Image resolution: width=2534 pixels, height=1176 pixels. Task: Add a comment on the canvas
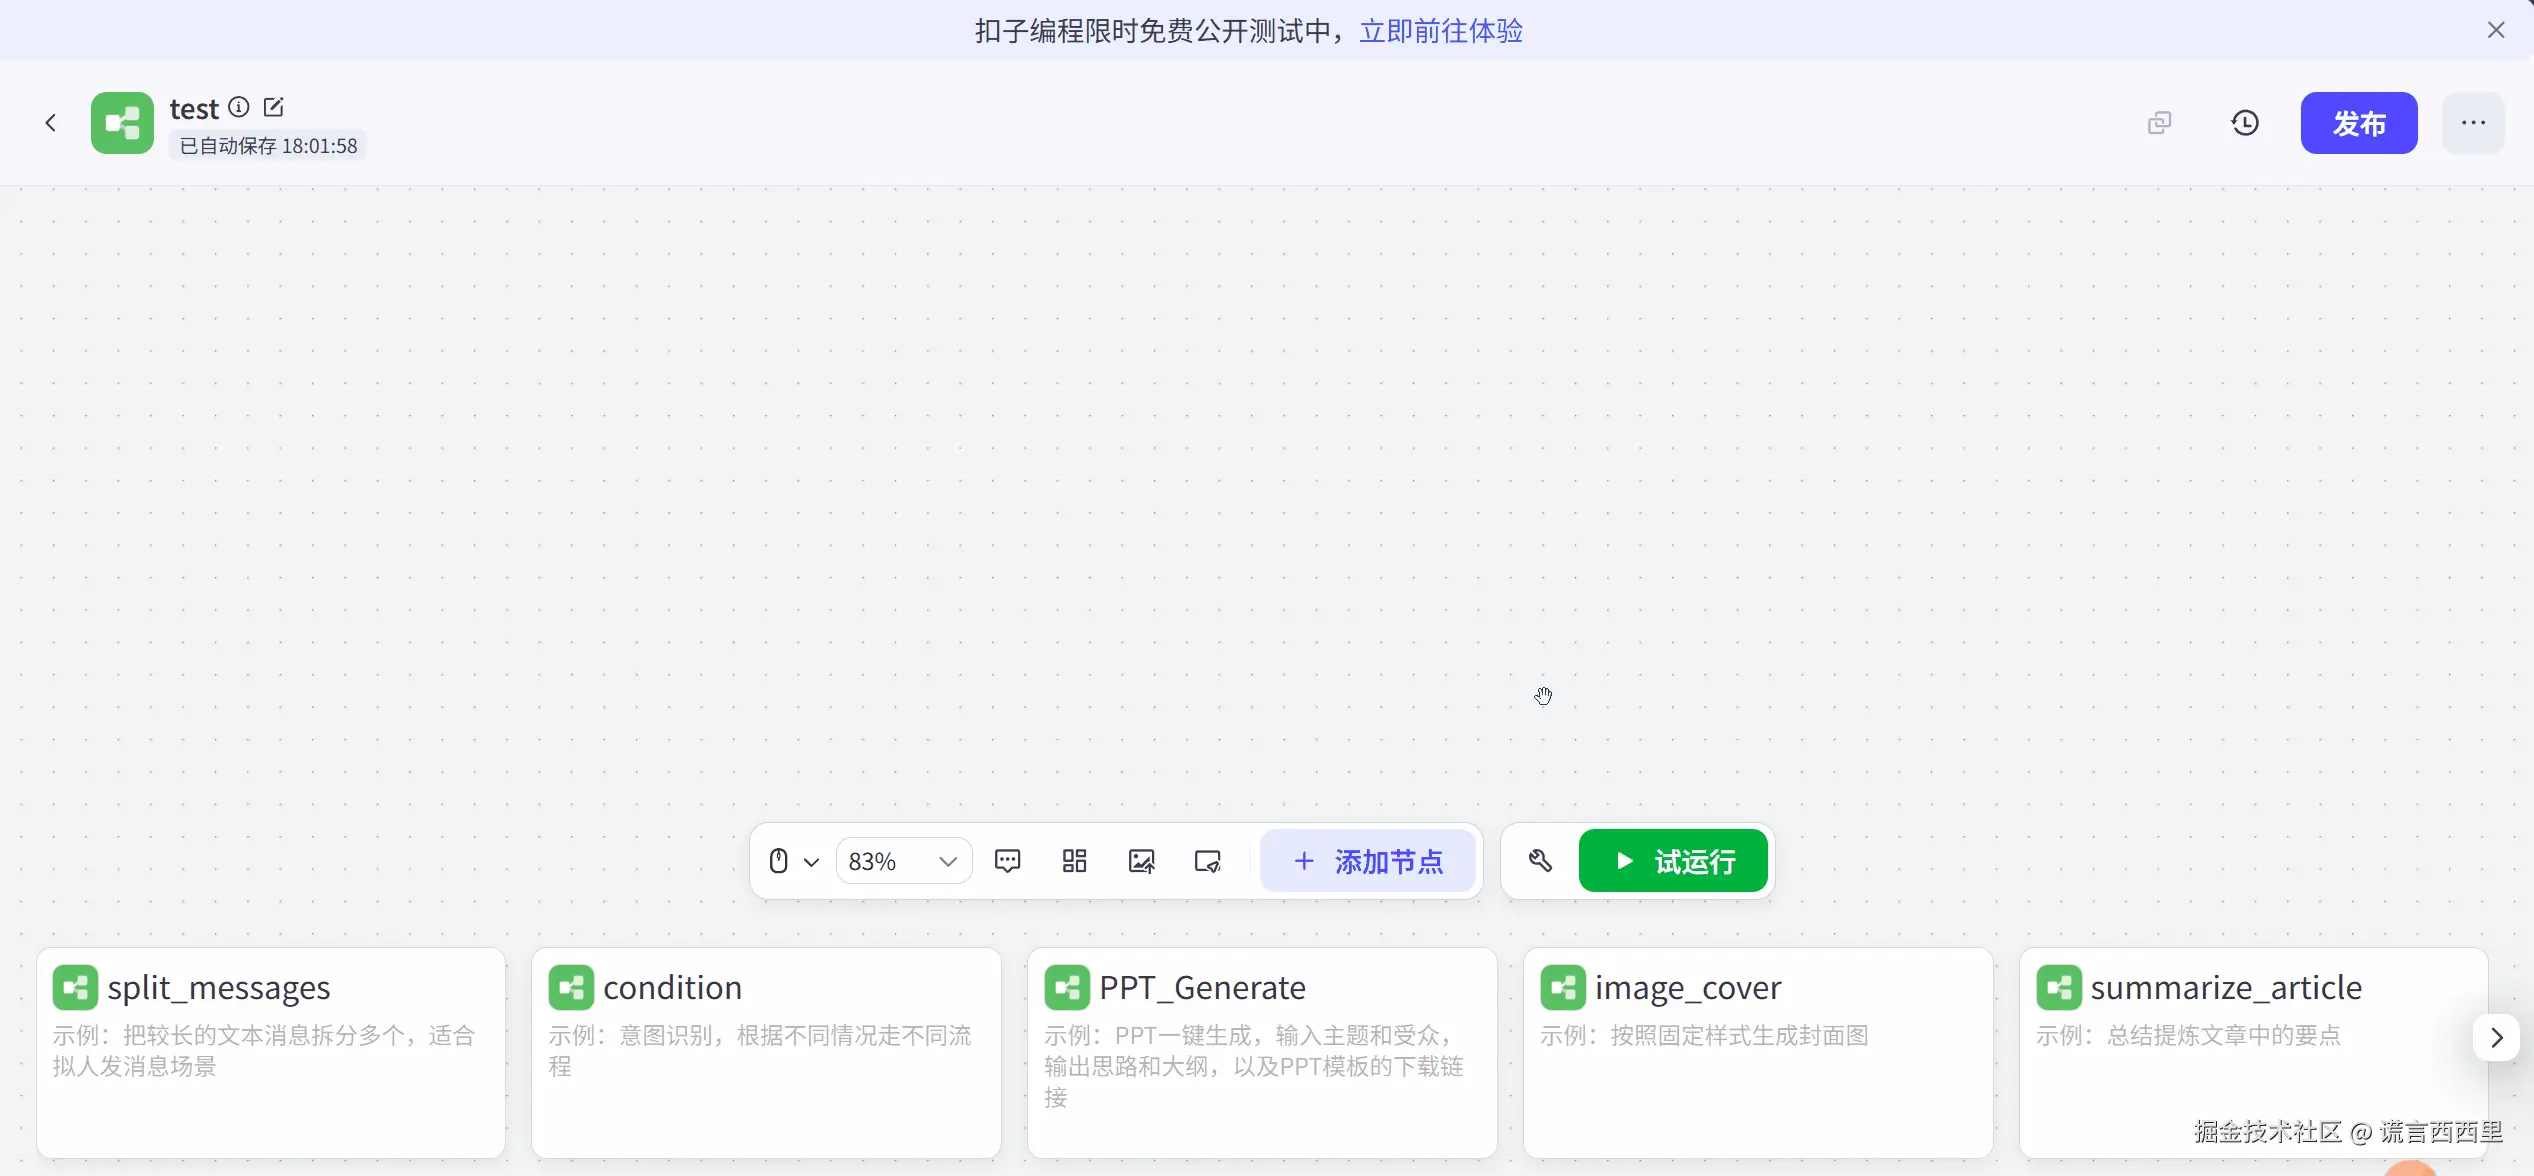coord(1007,860)
